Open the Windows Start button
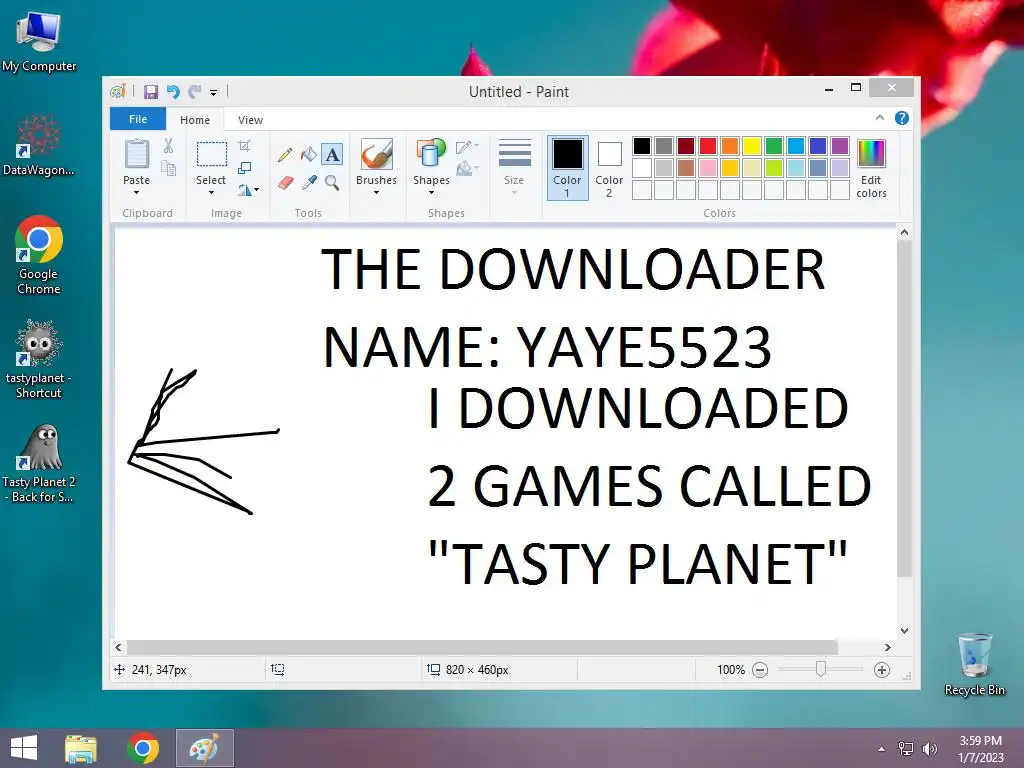 (24, 748)
